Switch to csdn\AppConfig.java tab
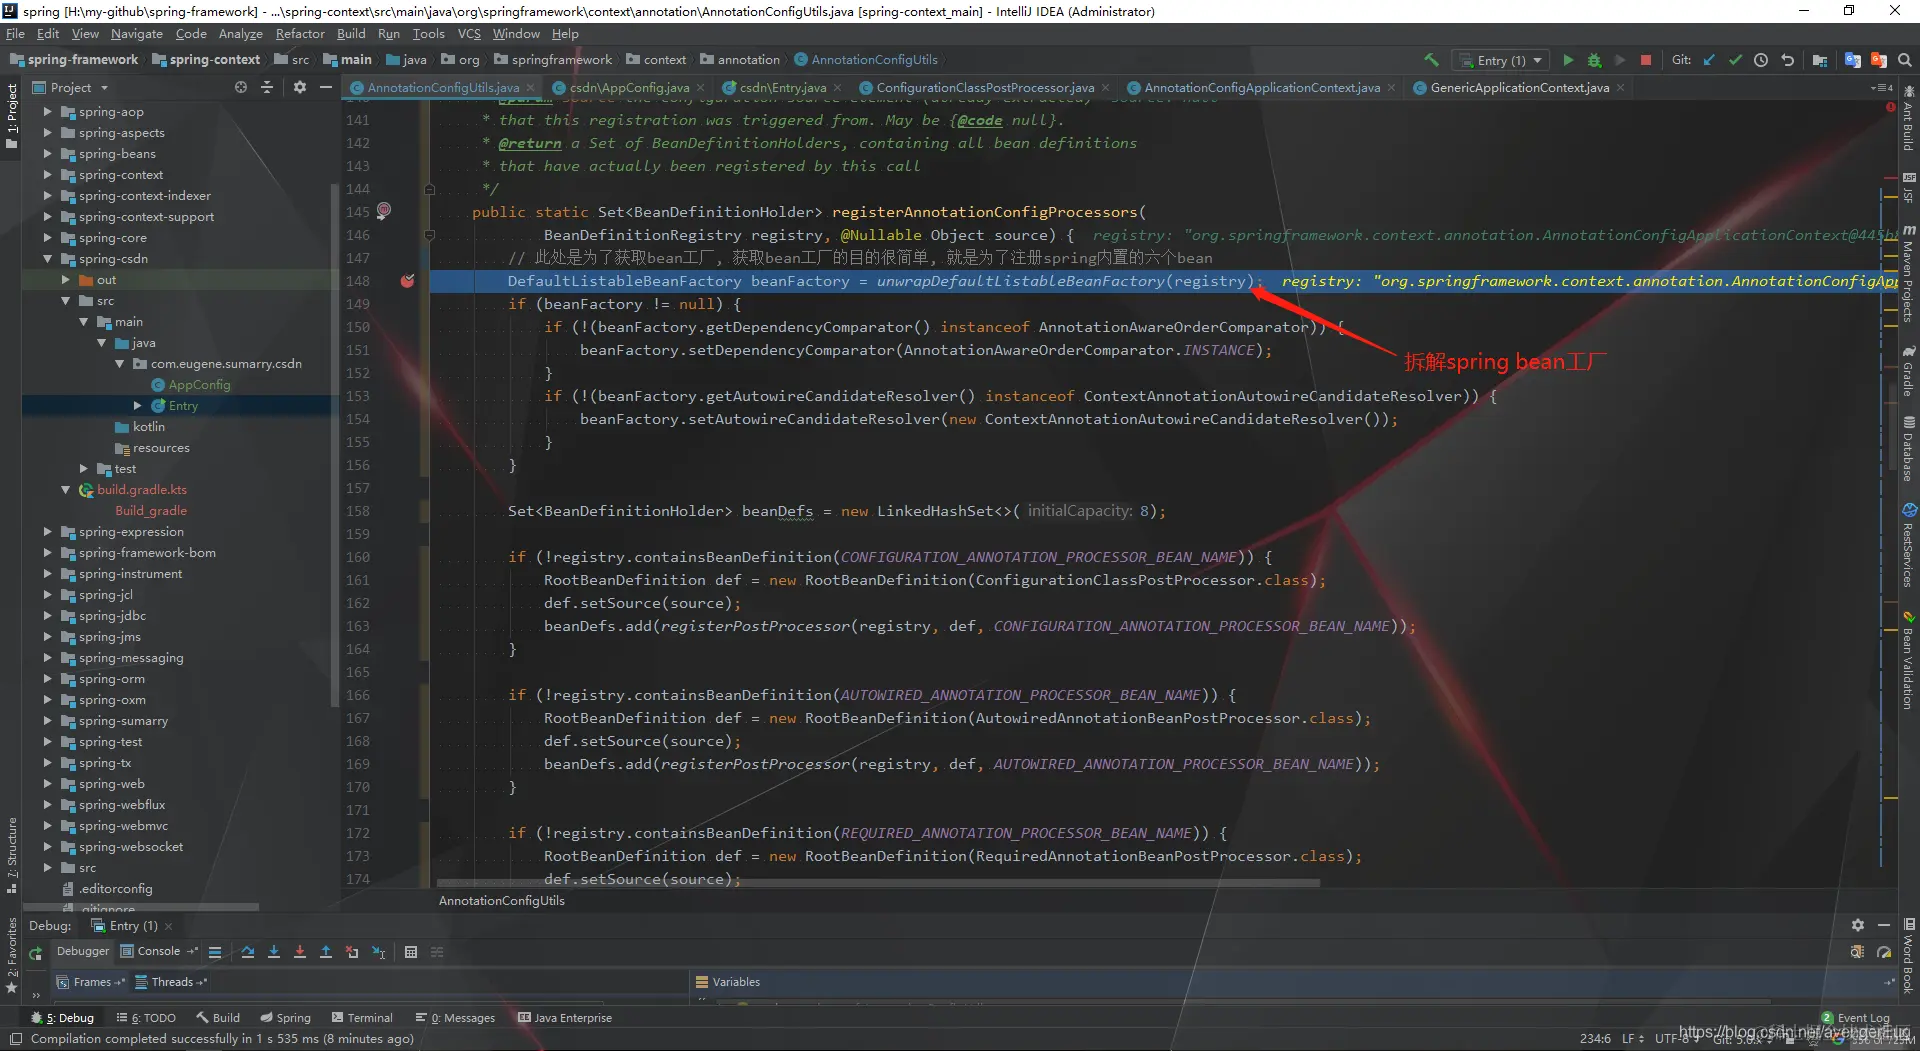The width and height of the screenshot is (1920, 1051). point(629,88)
